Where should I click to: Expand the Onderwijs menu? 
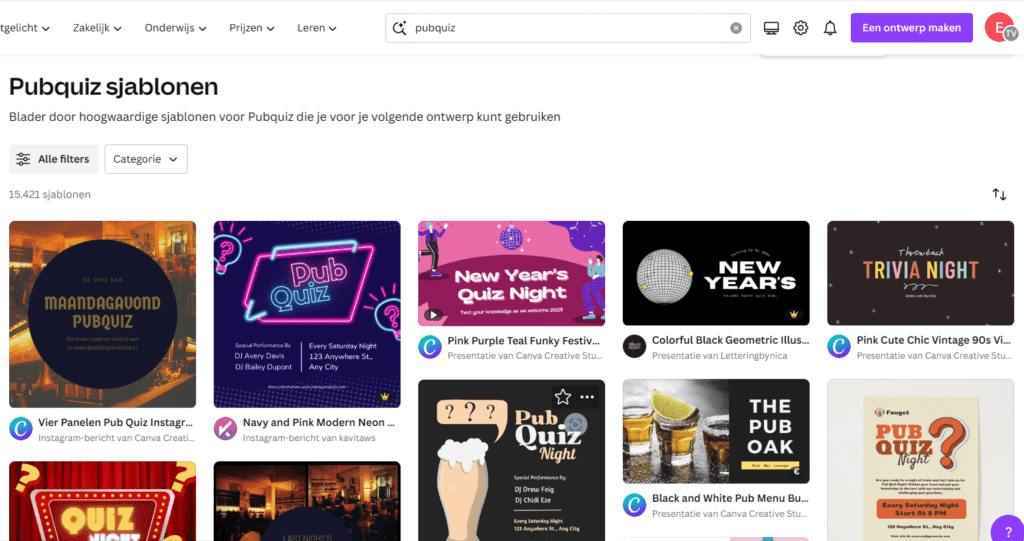tap(176, 28)
